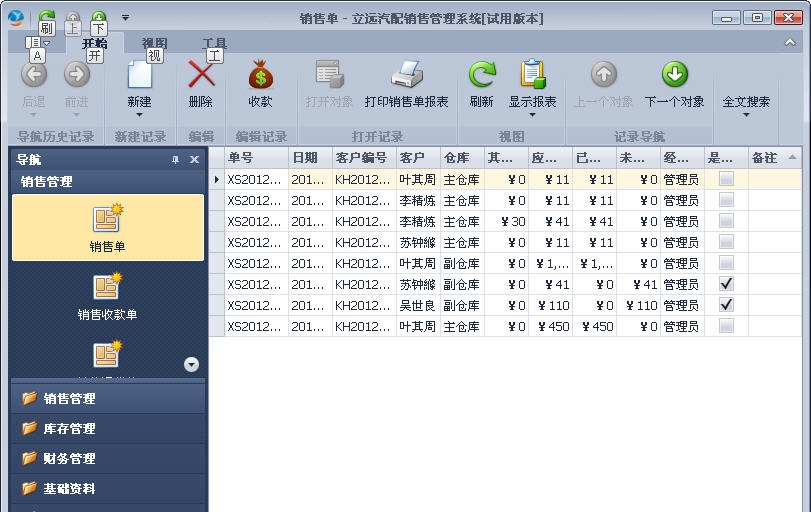Screen dimensions: 811x512
Task: Toggle checkbox in first 叶其周 row
Action: click(x=726, y=179)
